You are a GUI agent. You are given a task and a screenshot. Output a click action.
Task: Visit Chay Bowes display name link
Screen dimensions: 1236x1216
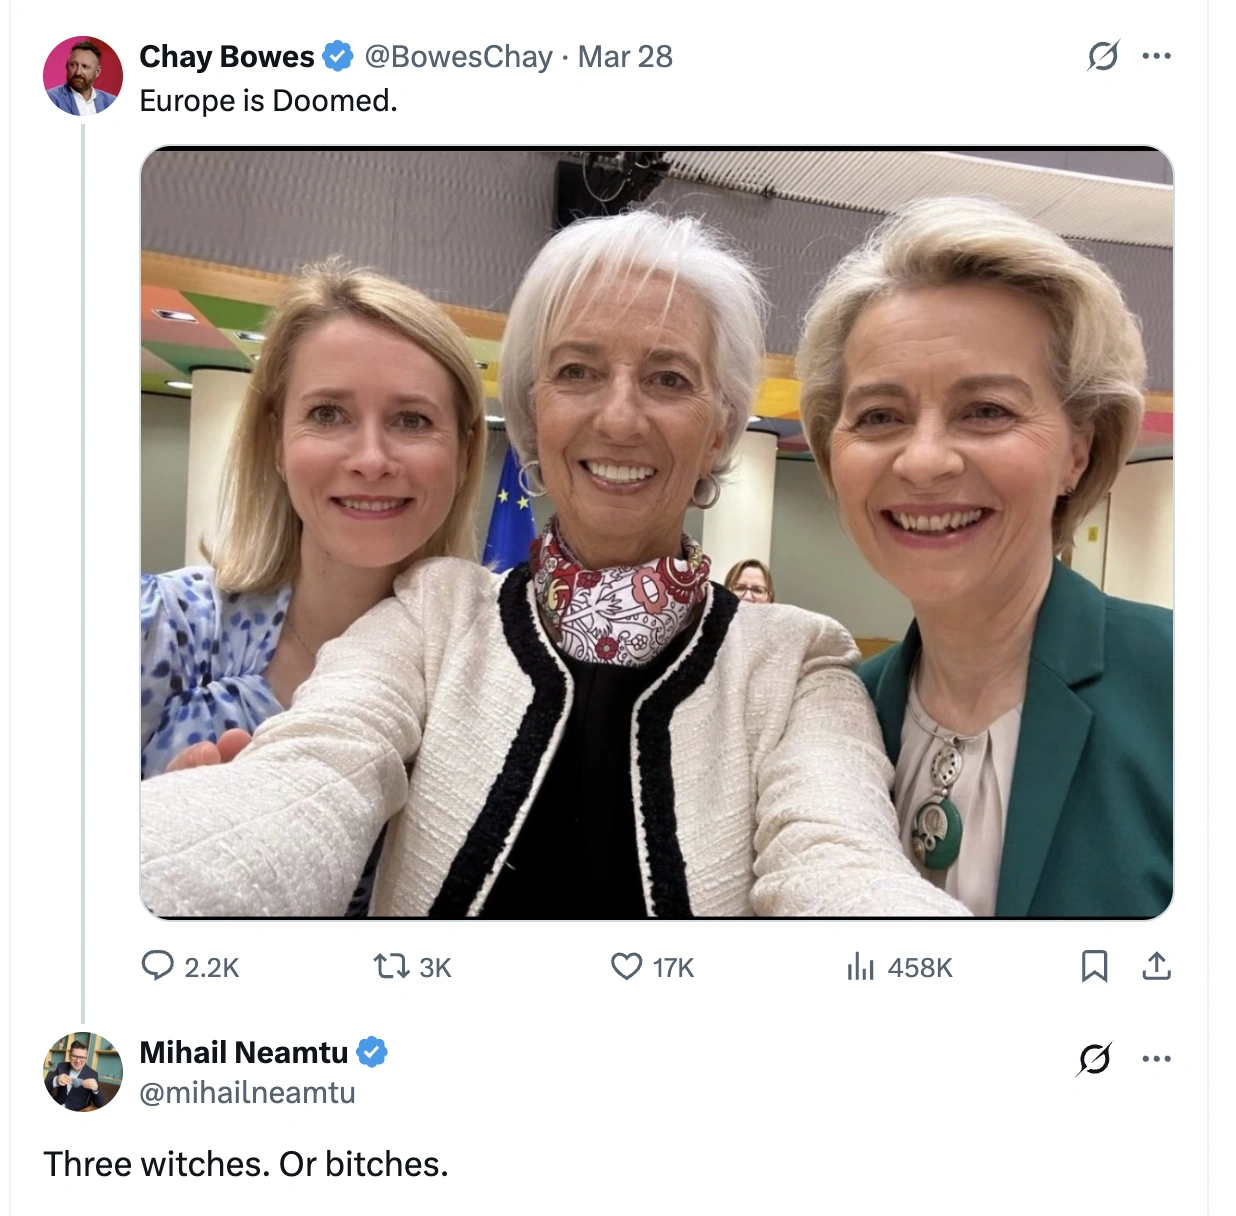pos(227,57)
